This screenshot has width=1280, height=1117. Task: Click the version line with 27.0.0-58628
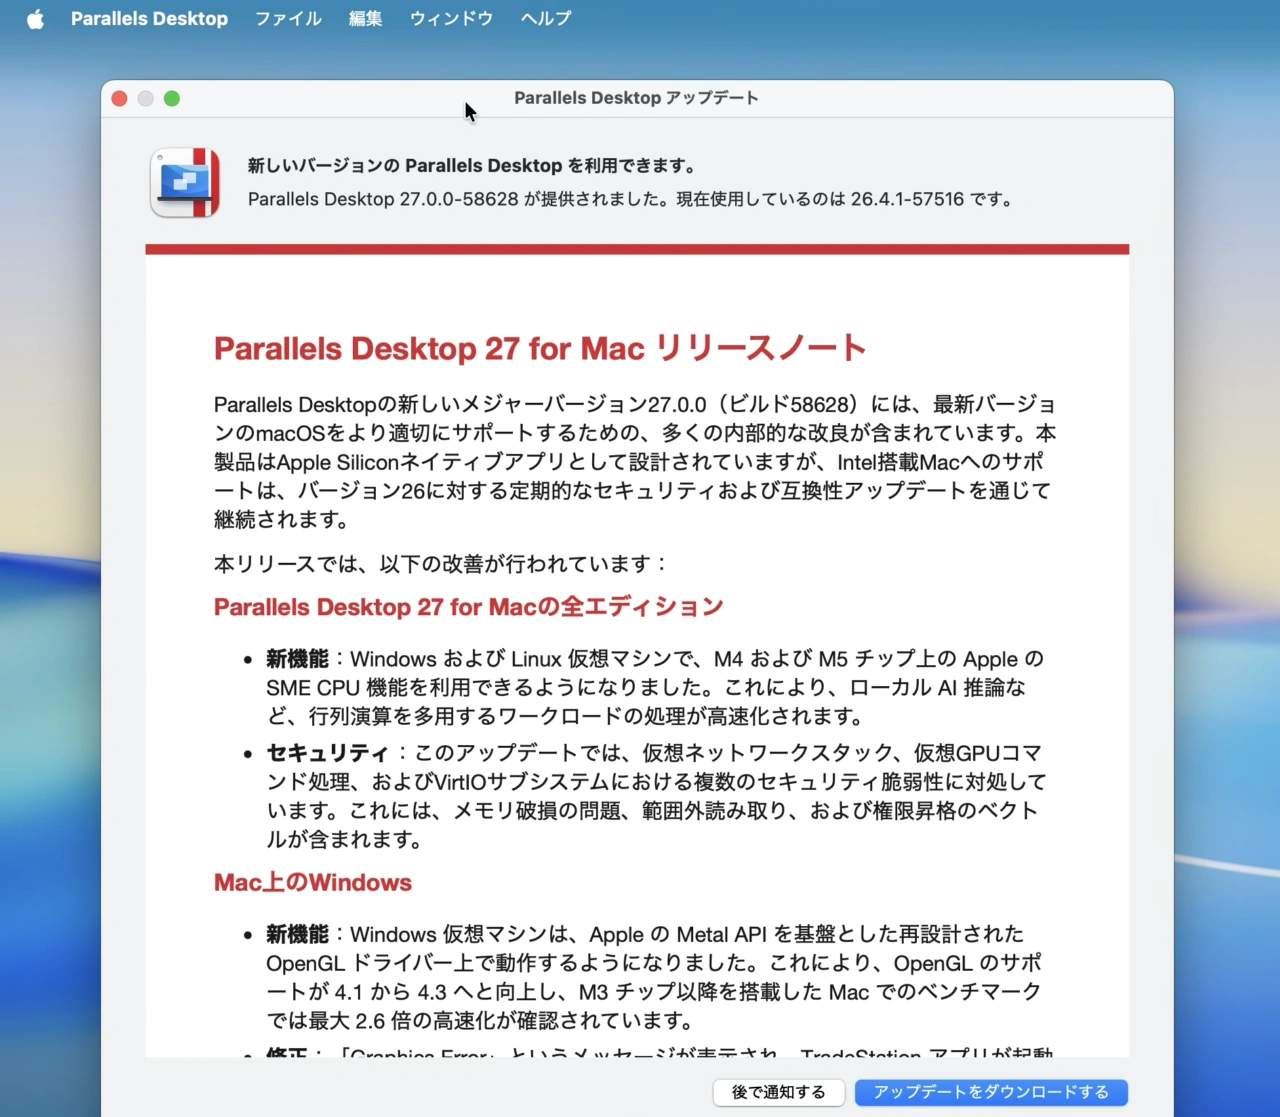pyautogui.click(x=632, y=199)
